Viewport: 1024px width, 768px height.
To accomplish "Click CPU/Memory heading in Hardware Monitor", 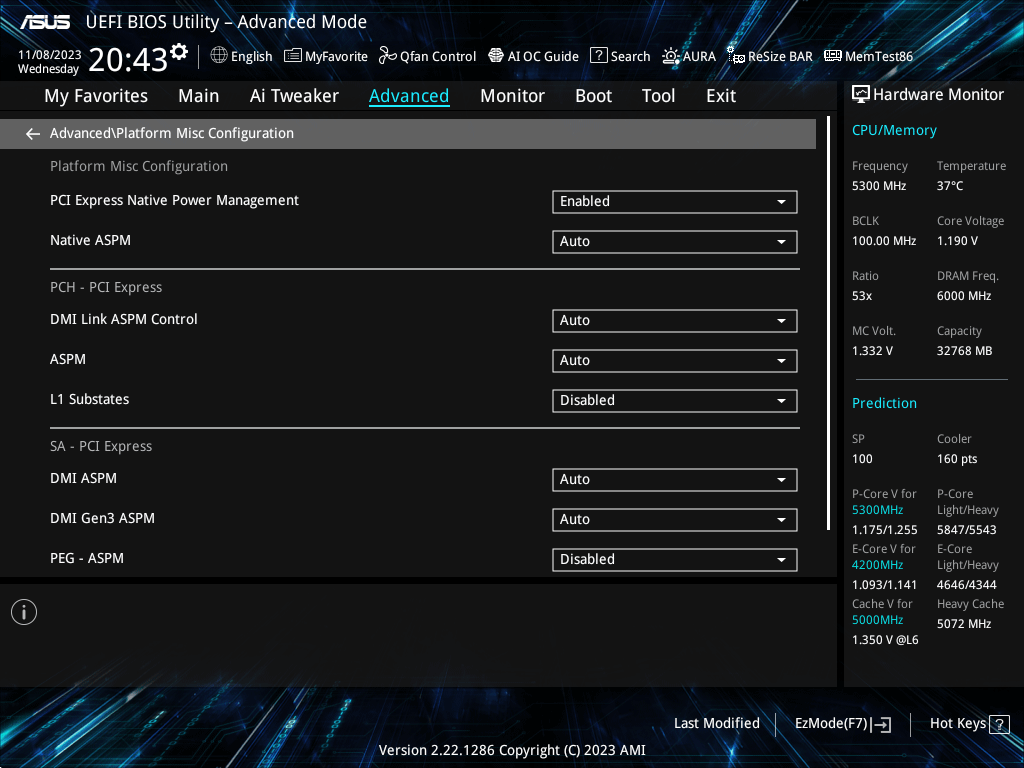I will point(894,131).
